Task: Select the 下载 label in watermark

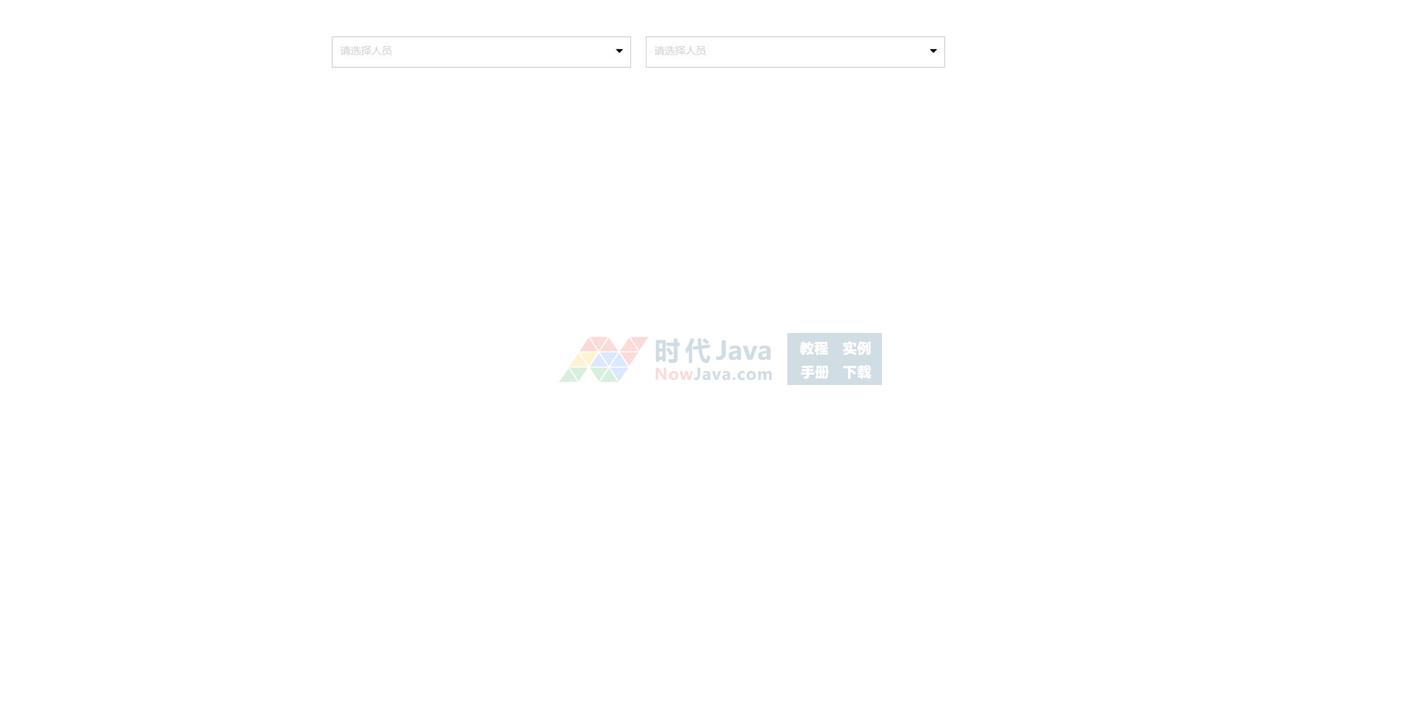Action: click(x=857, y=372)
